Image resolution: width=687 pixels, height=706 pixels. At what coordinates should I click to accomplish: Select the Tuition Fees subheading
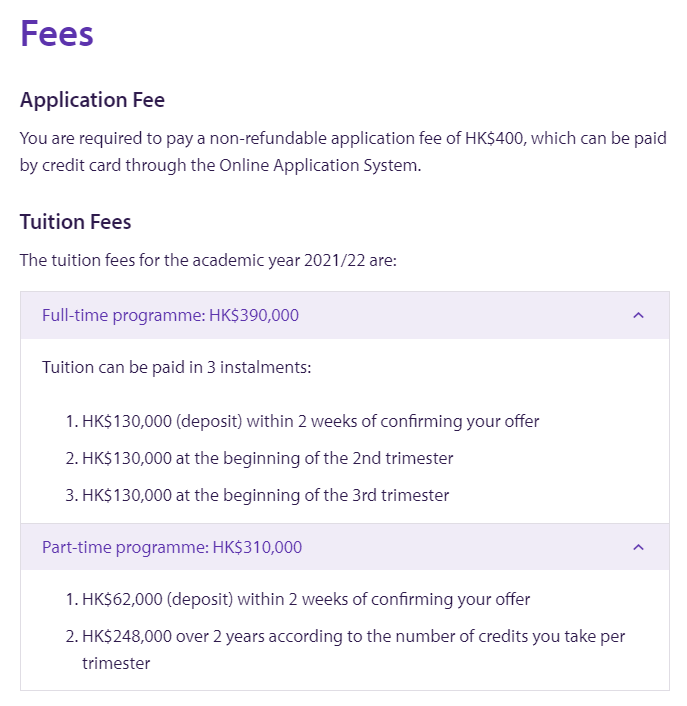pos(75,222)
